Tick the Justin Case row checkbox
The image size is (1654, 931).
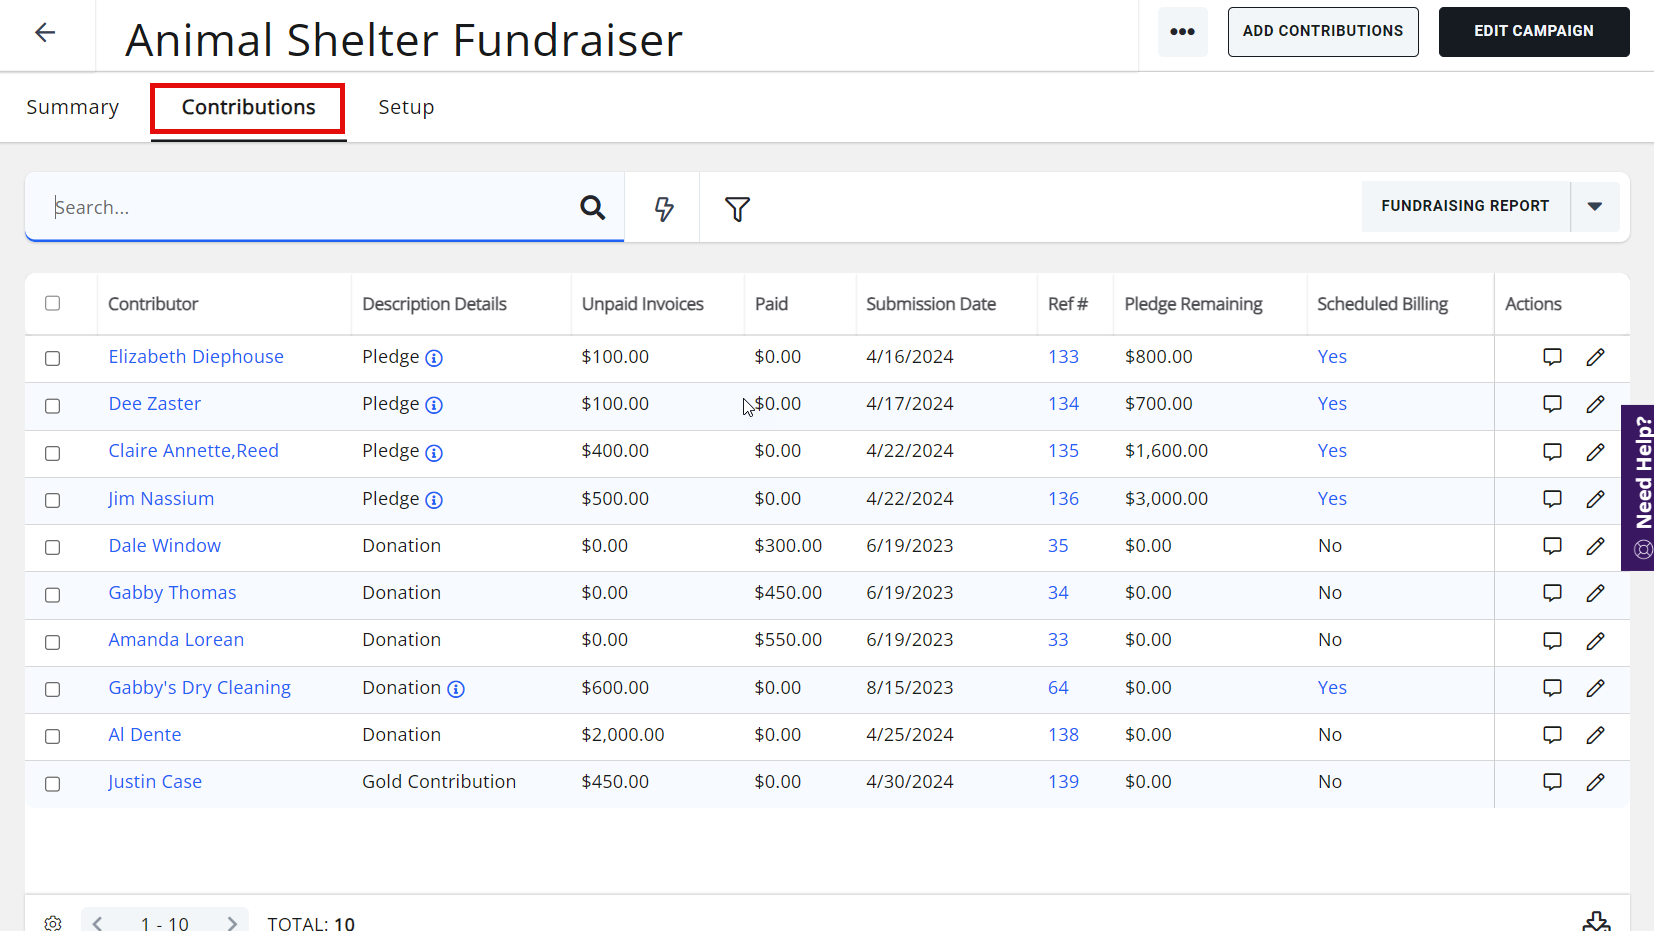click(x=53, y=784)
